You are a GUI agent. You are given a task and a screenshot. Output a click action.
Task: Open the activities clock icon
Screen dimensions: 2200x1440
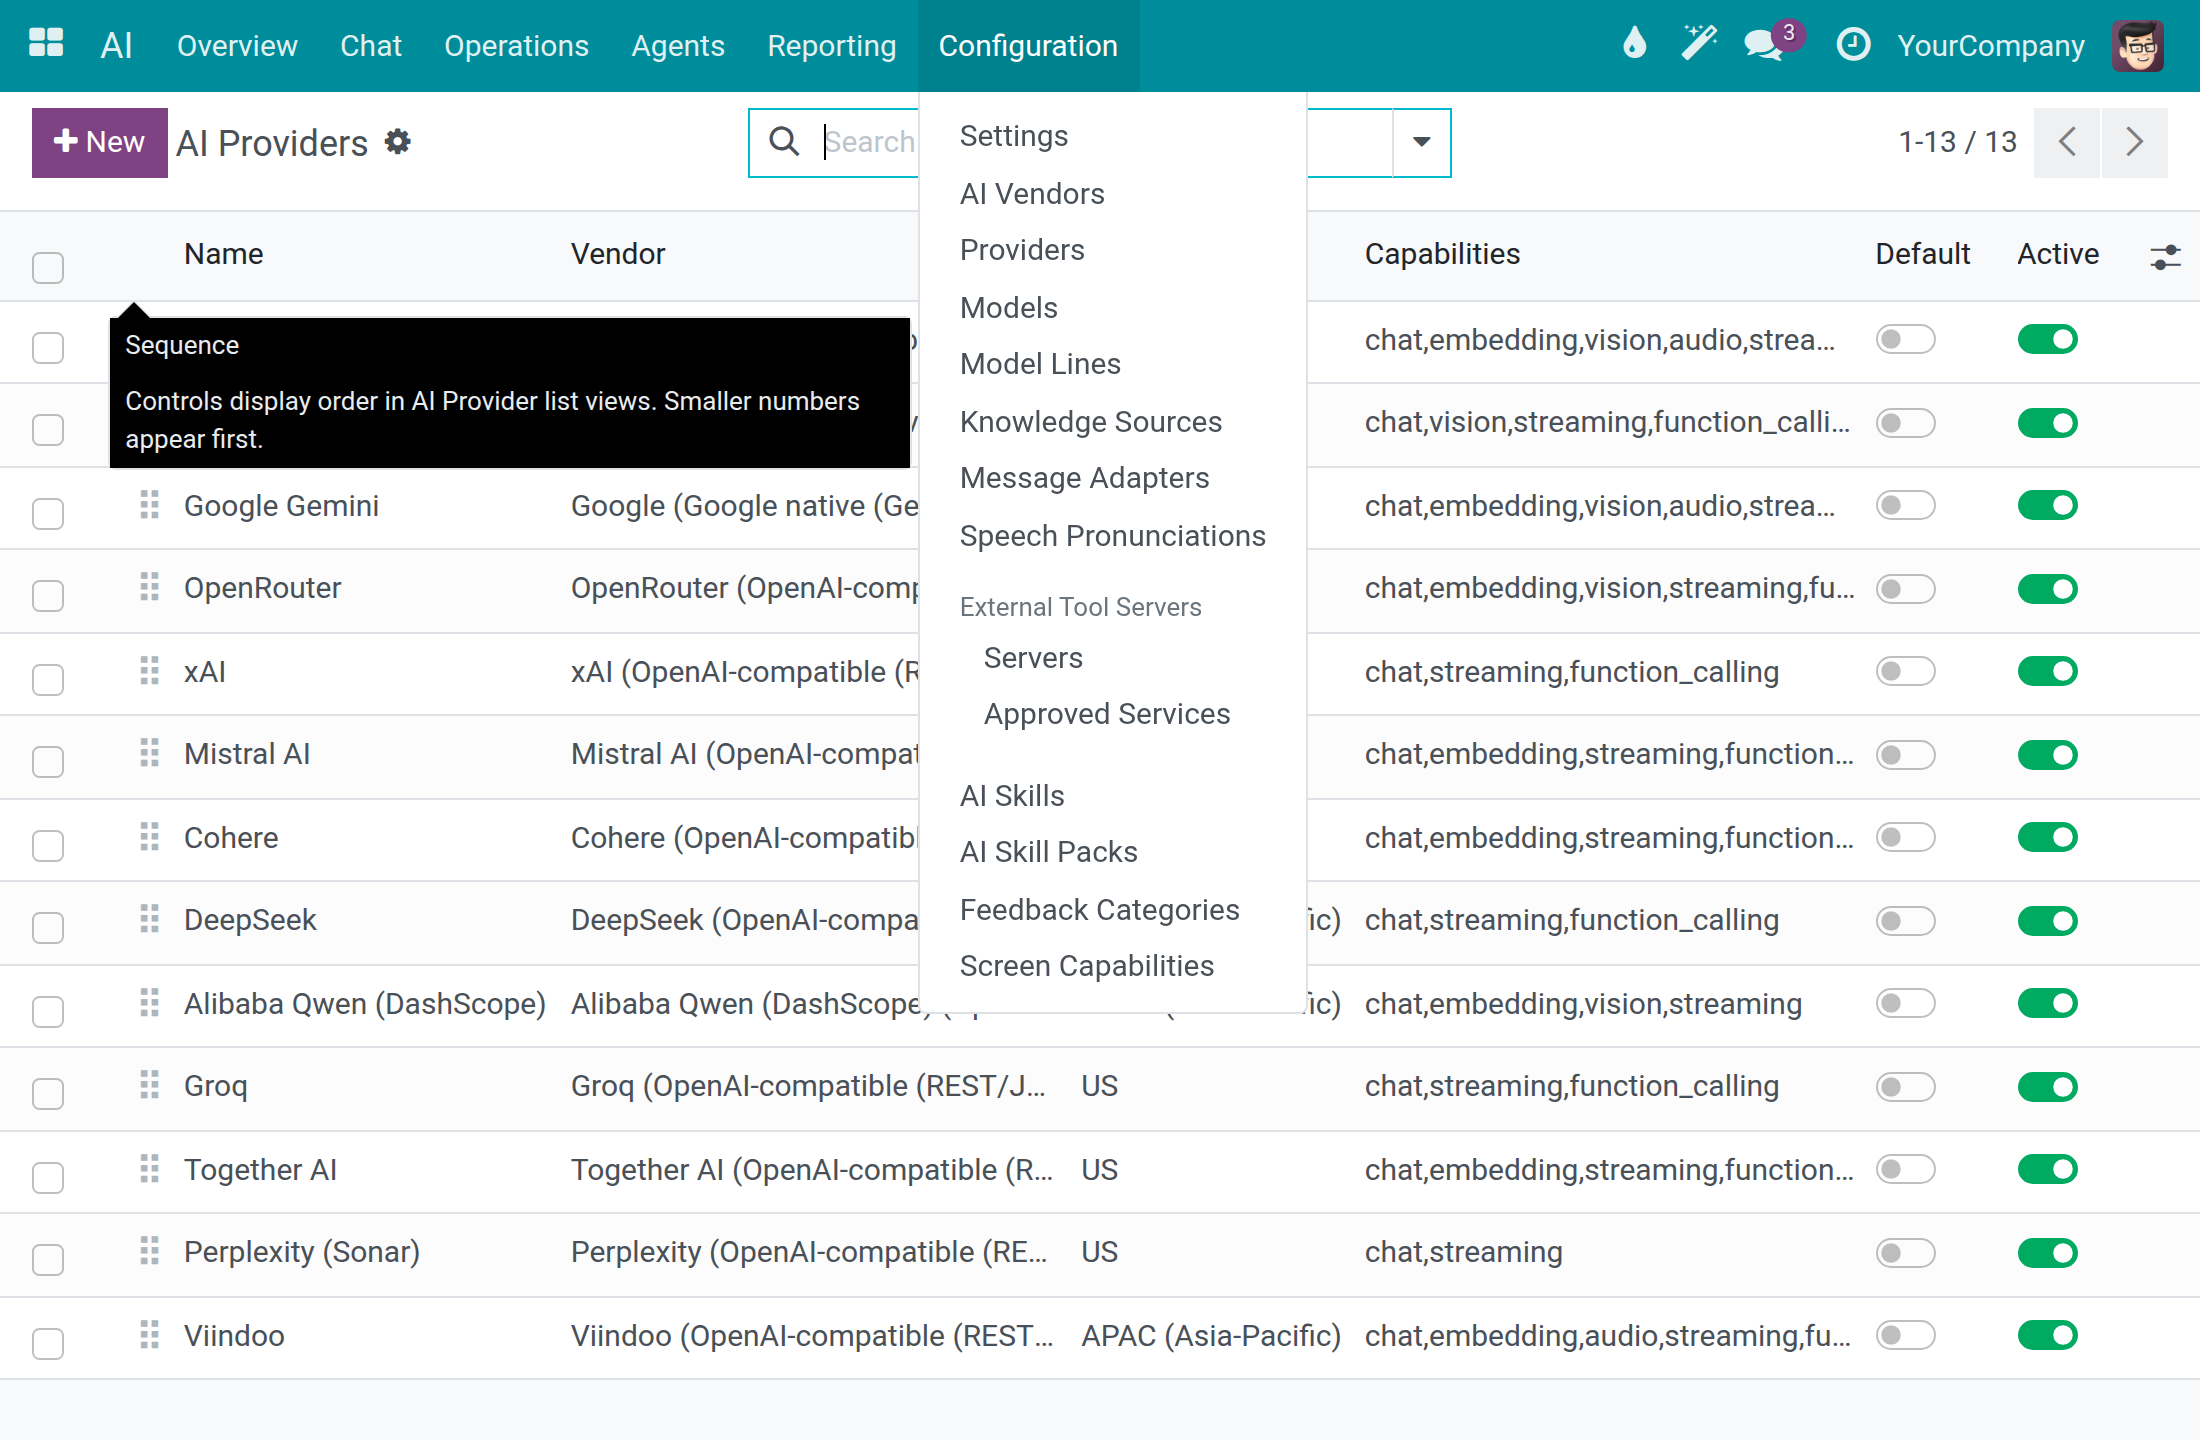pos(1853,45)
